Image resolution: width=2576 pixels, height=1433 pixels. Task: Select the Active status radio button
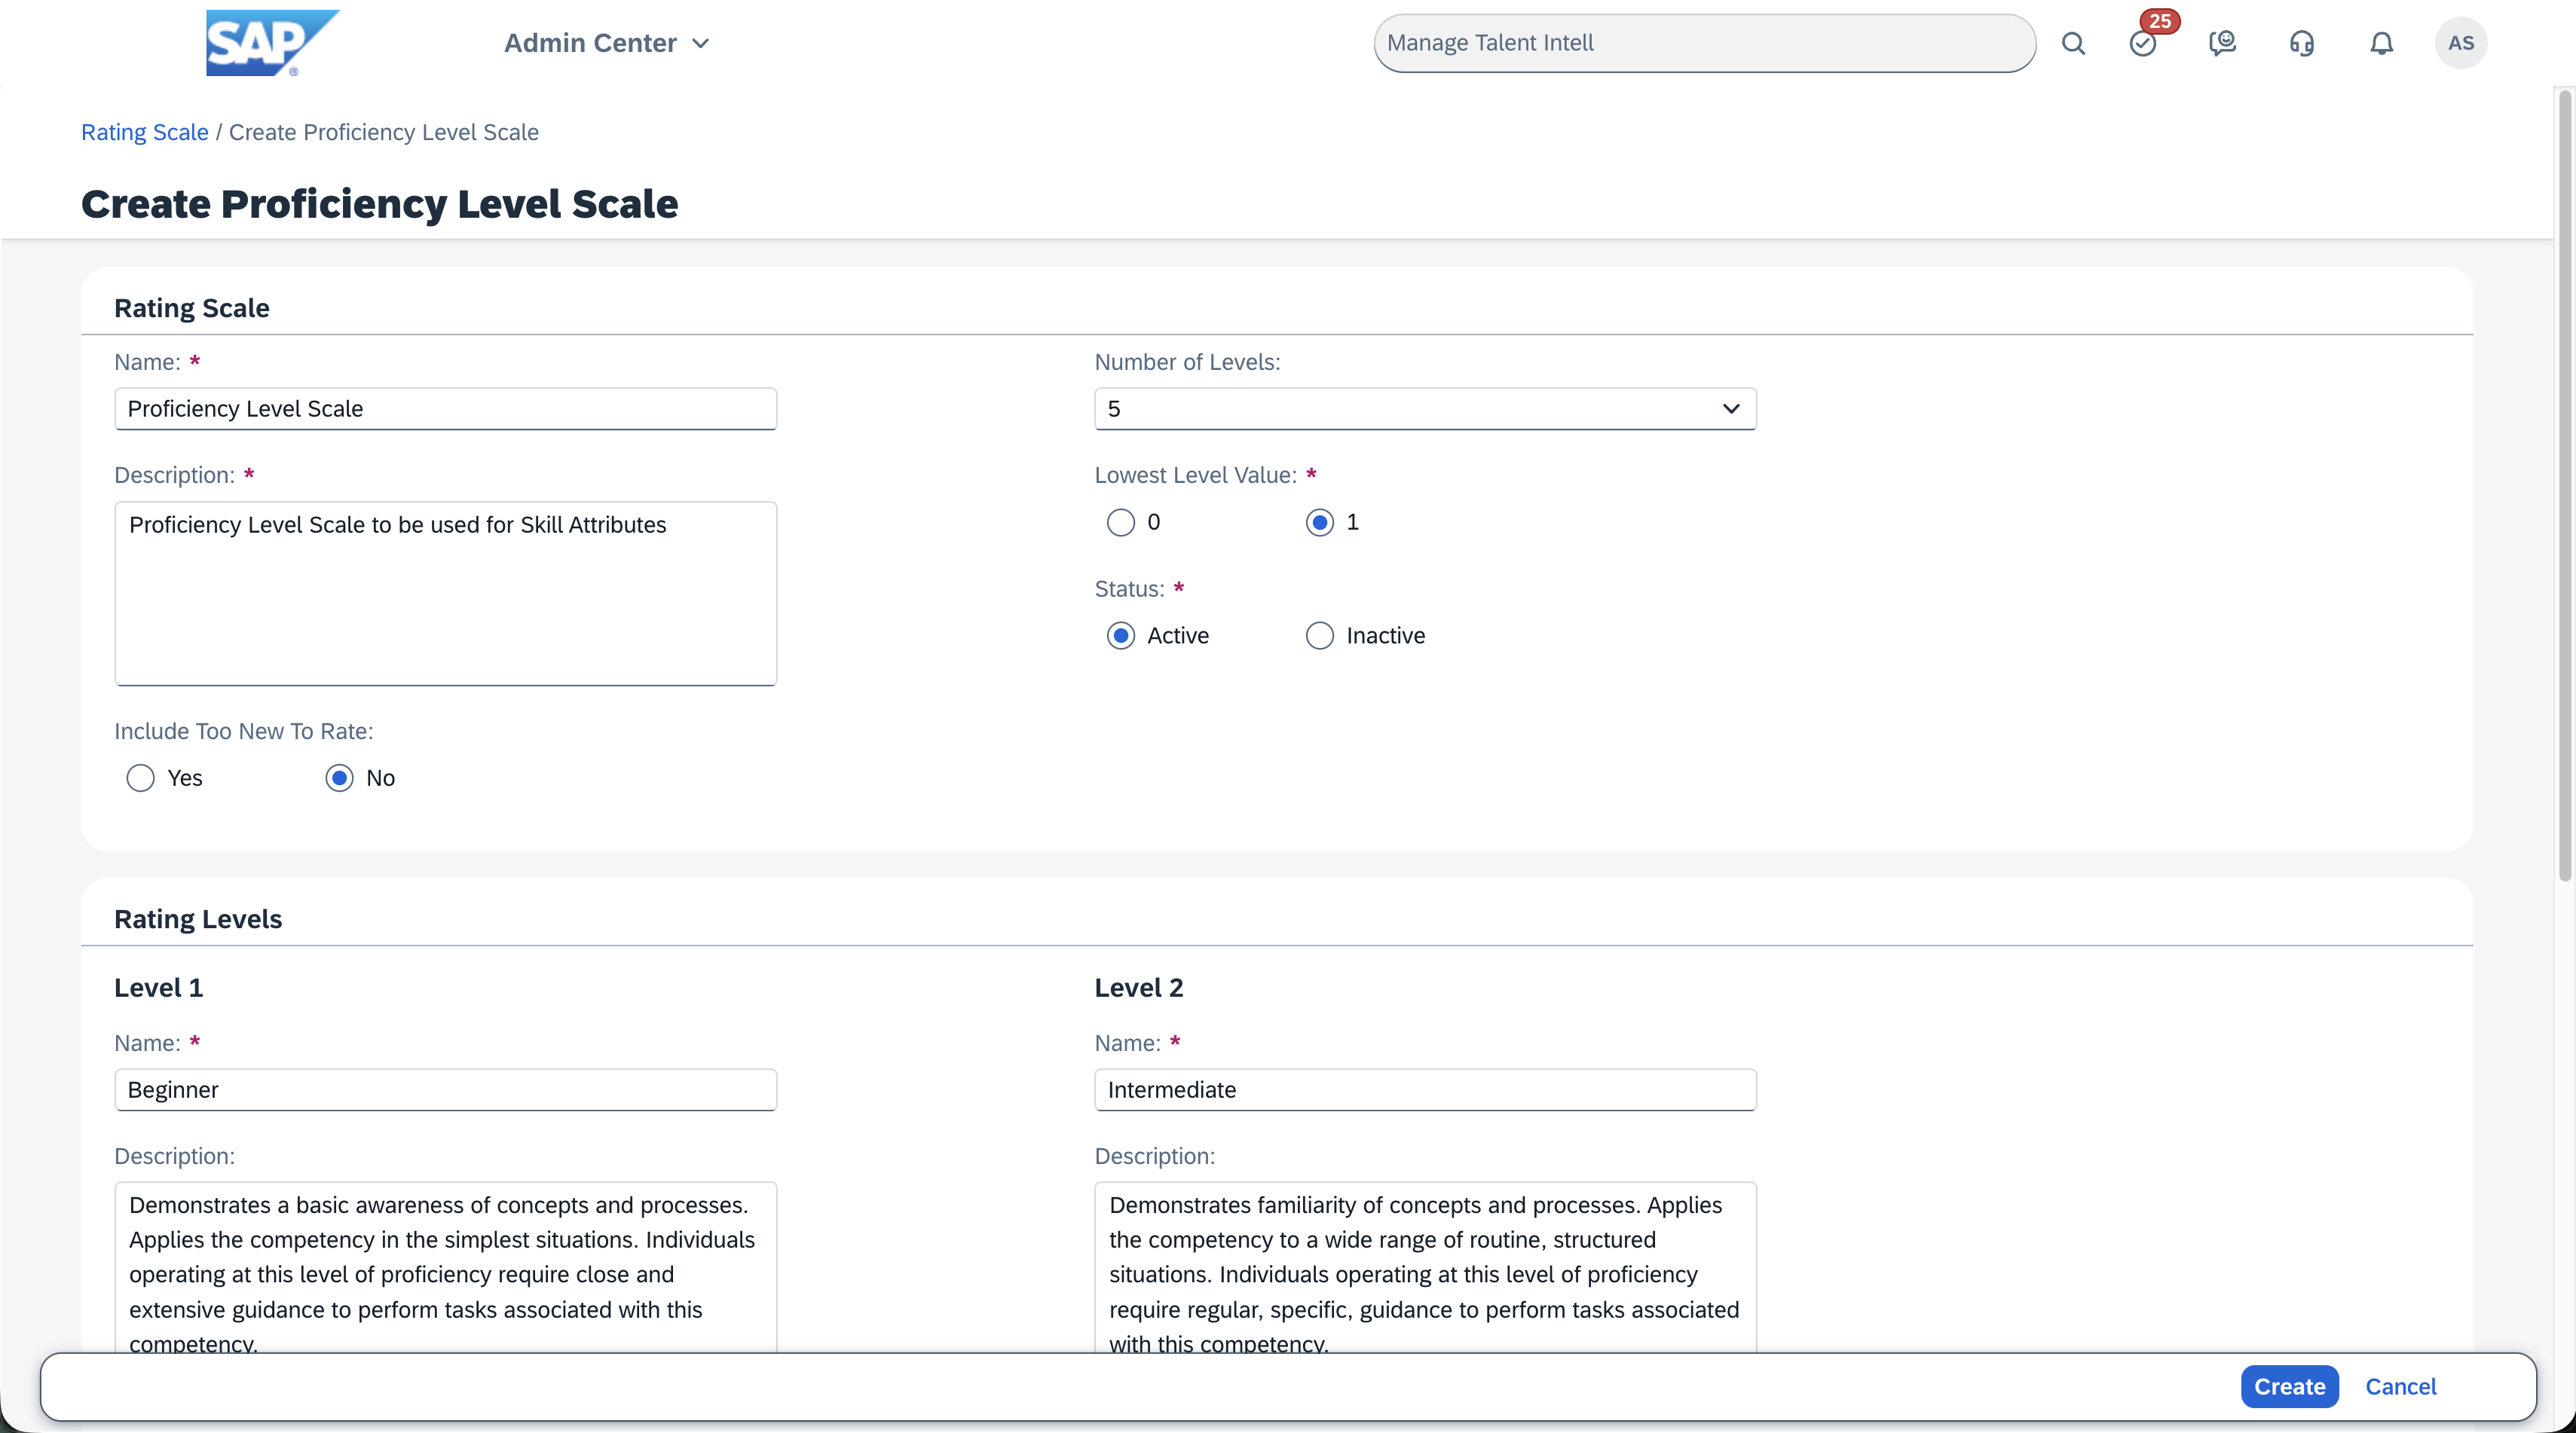pyautogui.click(x=1121, y=636)
